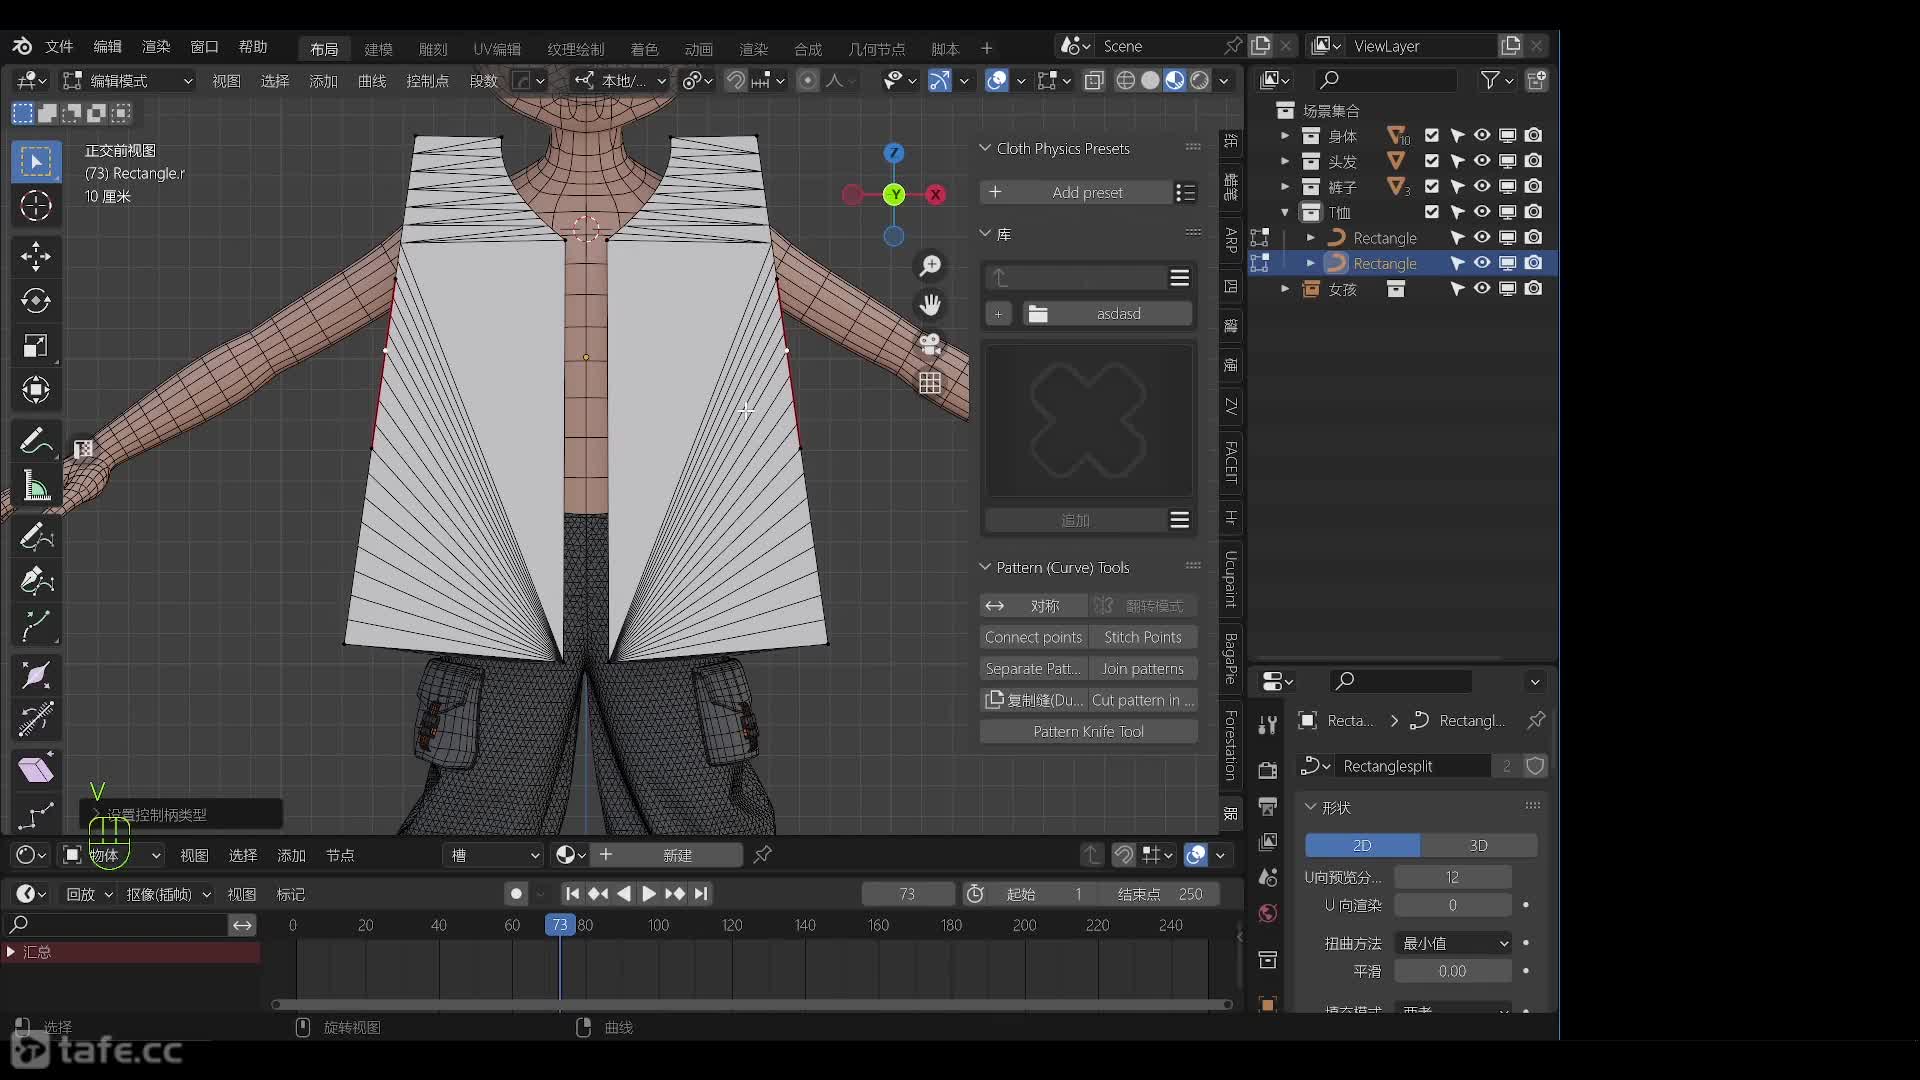Click the Z axis on the navigation gizmo

pyautogui.click(x=894, y=152)
